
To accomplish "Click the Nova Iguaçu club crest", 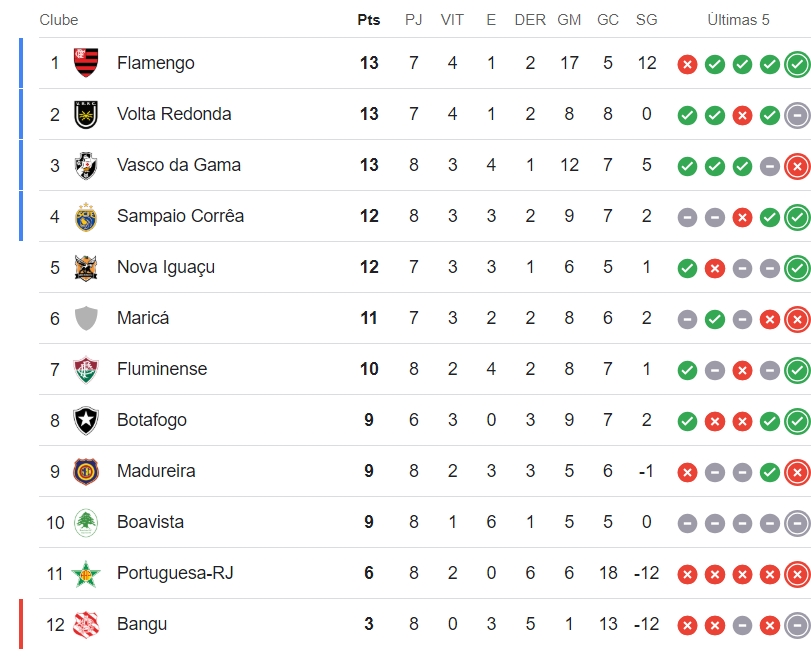I will coord(86,267).
